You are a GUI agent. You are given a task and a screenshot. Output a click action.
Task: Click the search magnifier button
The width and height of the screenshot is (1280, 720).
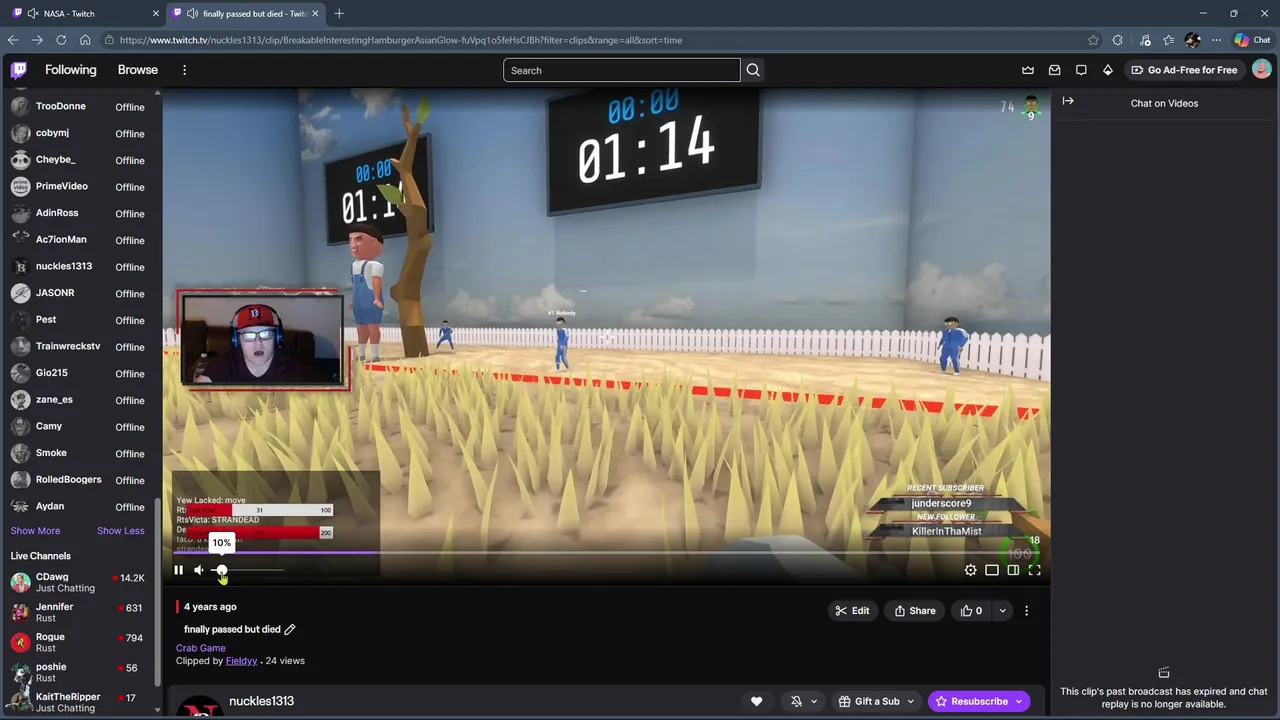(753, 70)
